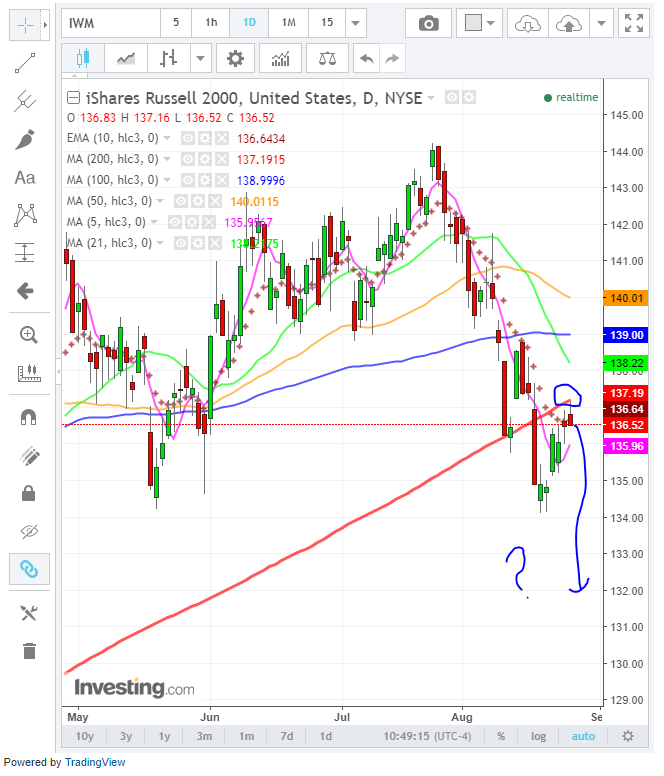Select area line chart style
This screenshot has height=776, width=664.
point(126,58)
